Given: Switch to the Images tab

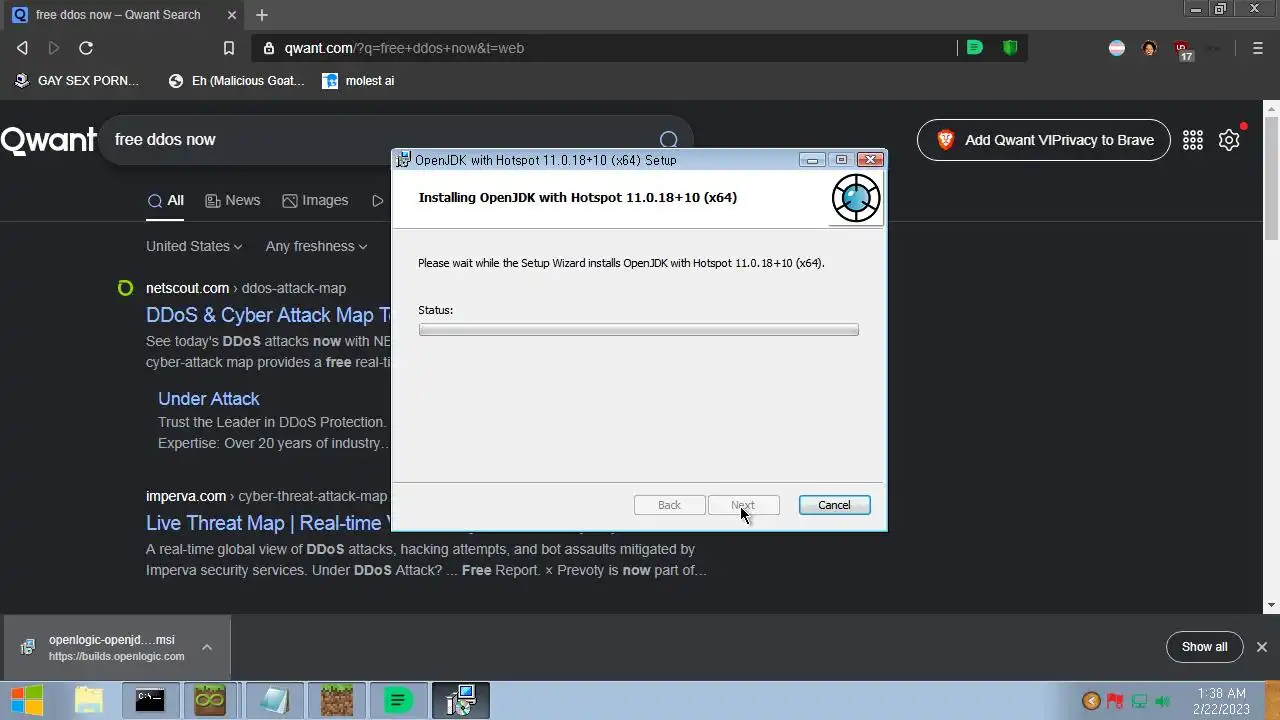Looking at the screenshot, I should 315,200.
